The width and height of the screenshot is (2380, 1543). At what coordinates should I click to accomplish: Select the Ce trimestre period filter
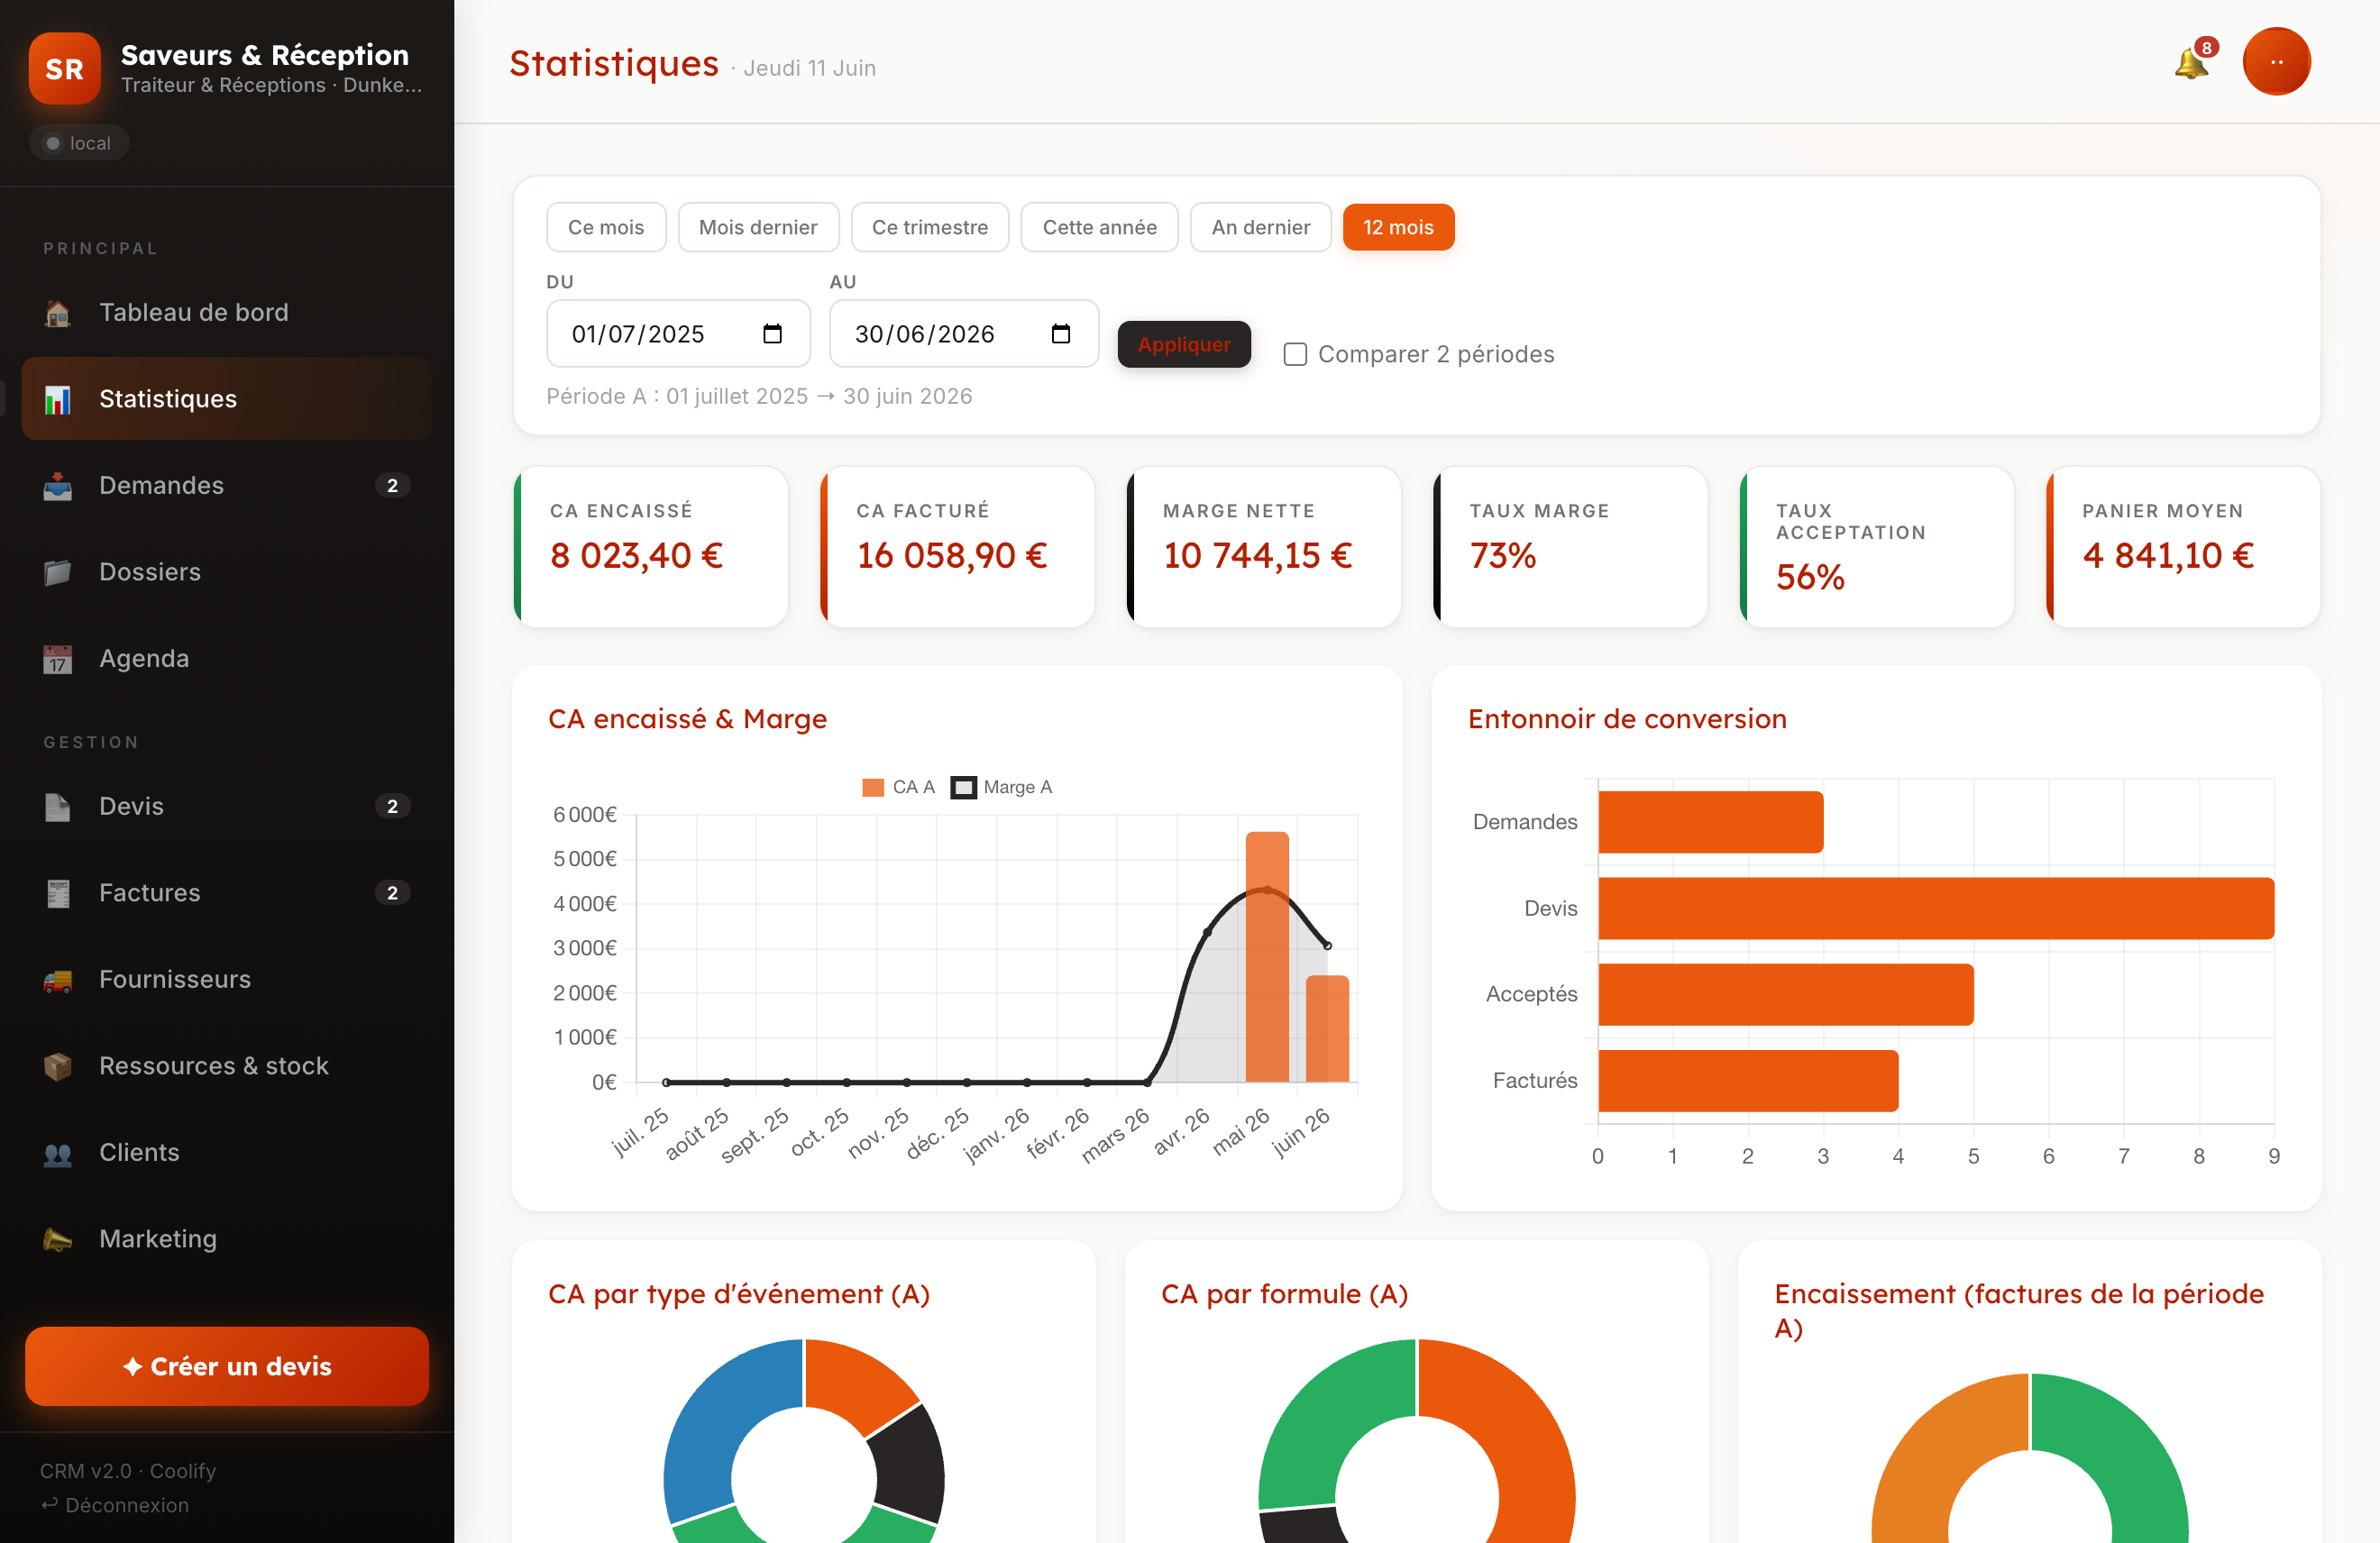(929, 227)
